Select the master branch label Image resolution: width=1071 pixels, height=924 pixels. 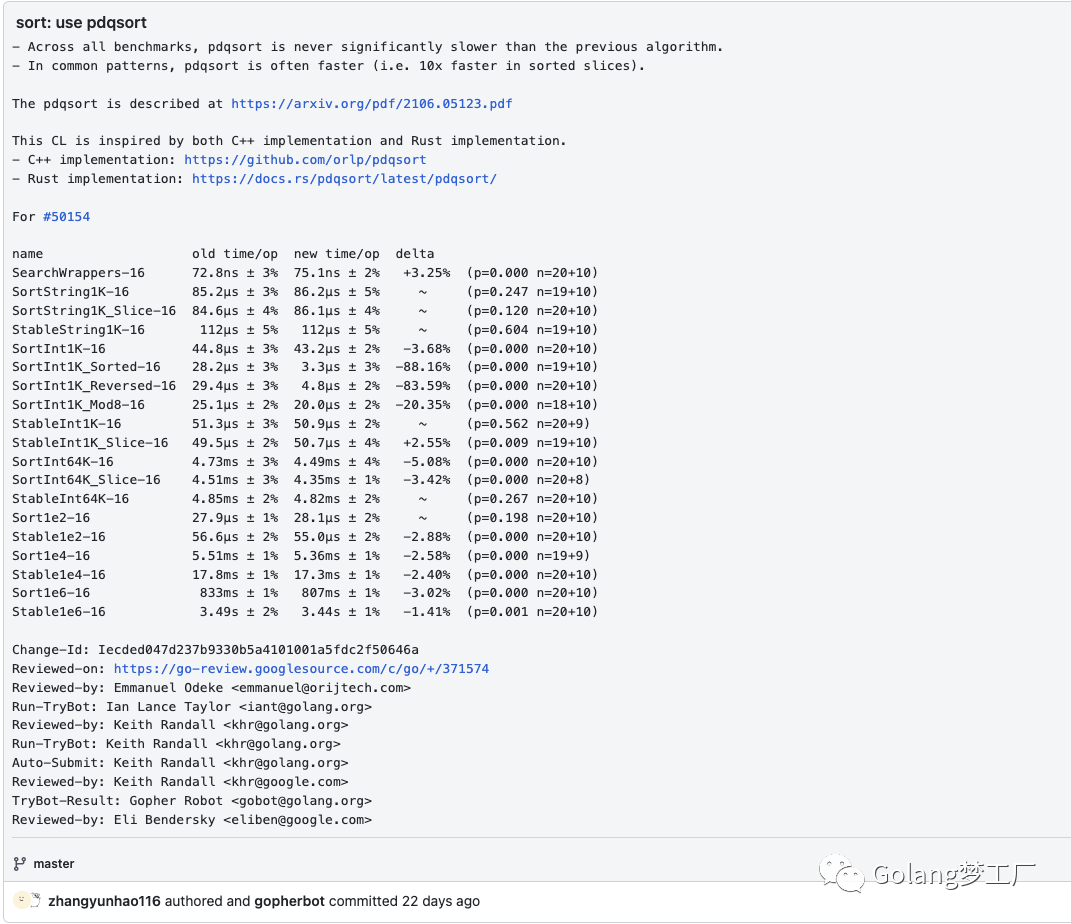tap(54, 864)
